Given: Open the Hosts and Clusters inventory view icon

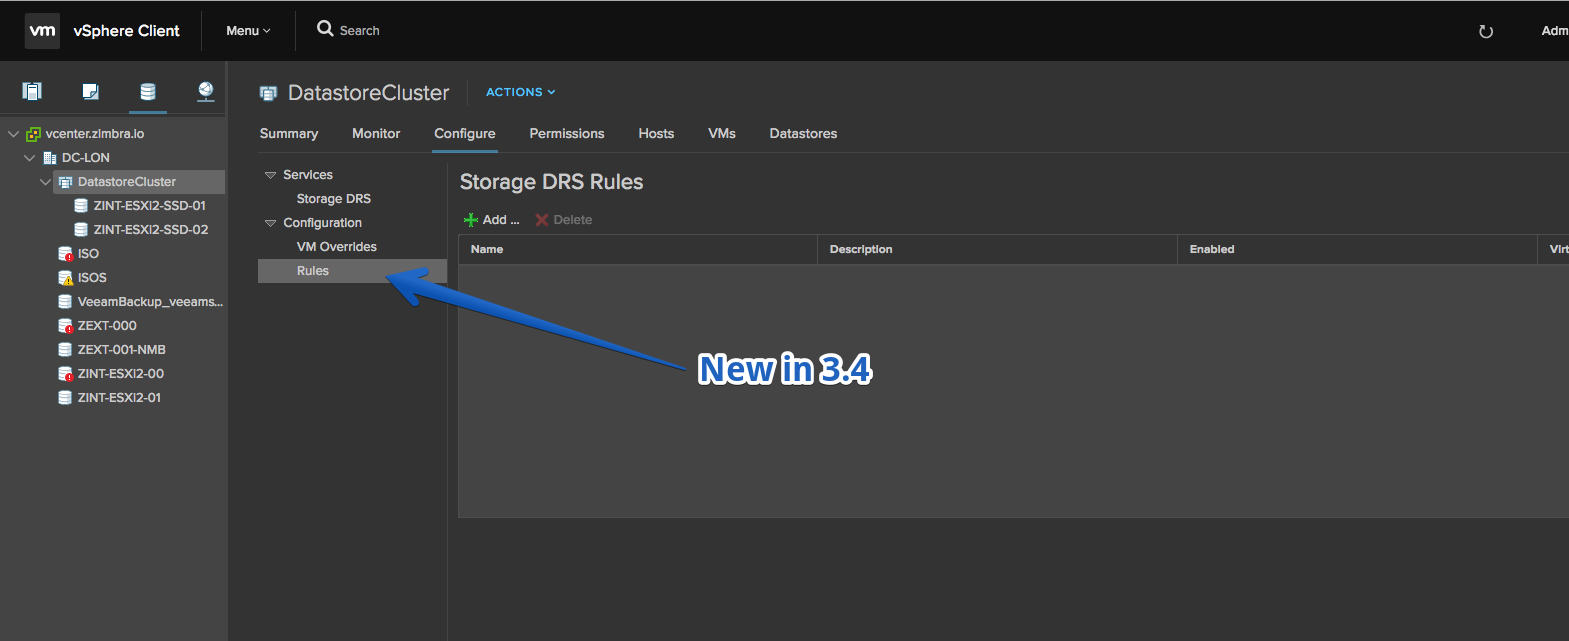Looking at the screenshot, I should [32, 92].
